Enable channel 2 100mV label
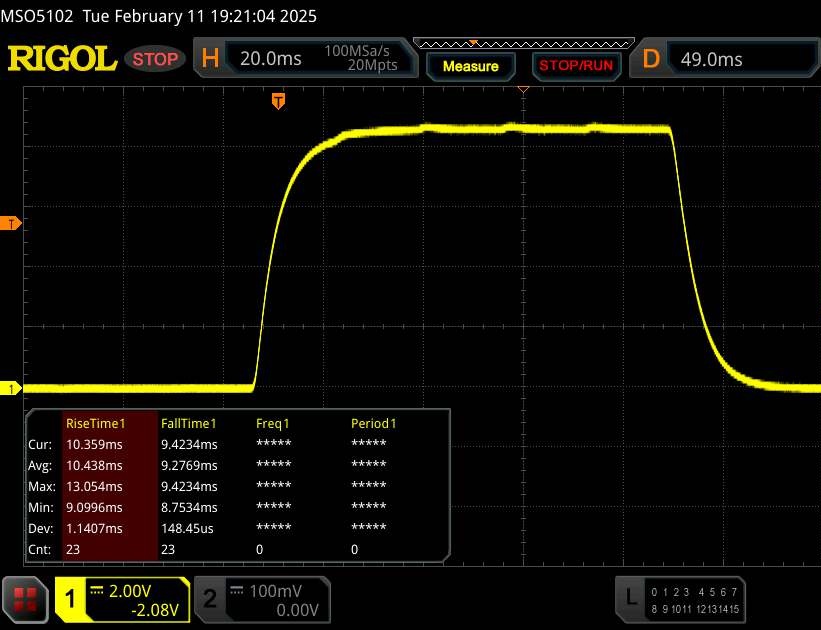 tap(275, 591)
